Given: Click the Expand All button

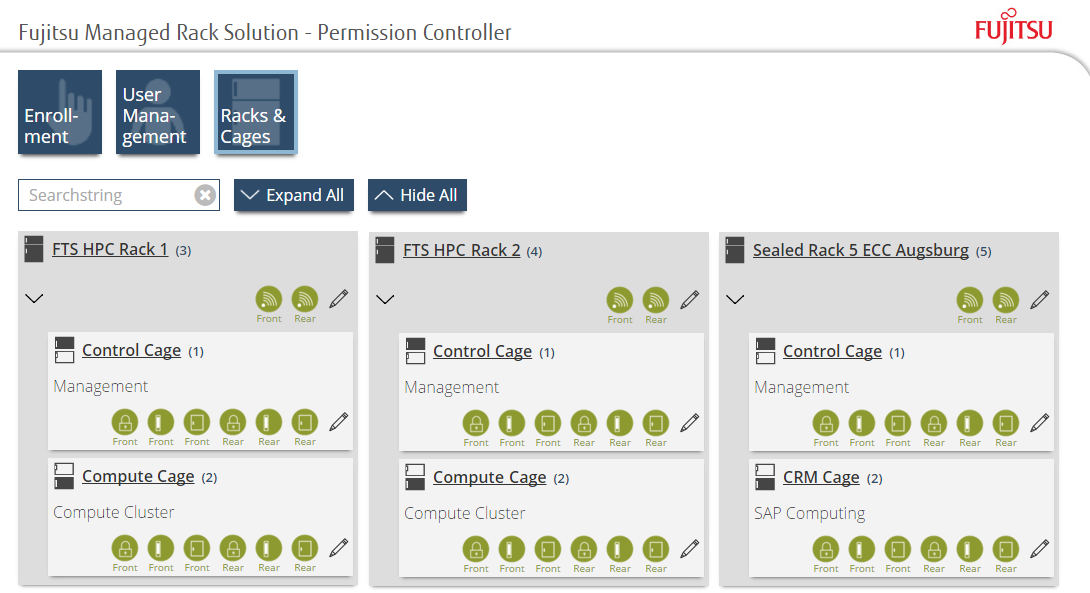Looking at the screenshot, I should click(x=294, y=195).
